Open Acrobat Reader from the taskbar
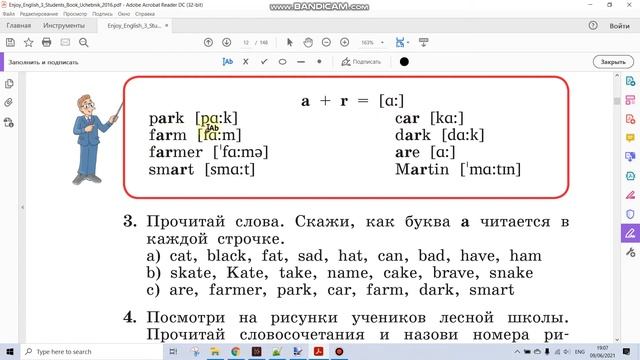The width and height of the screenshot is (640, 360). tap(318, 351)
